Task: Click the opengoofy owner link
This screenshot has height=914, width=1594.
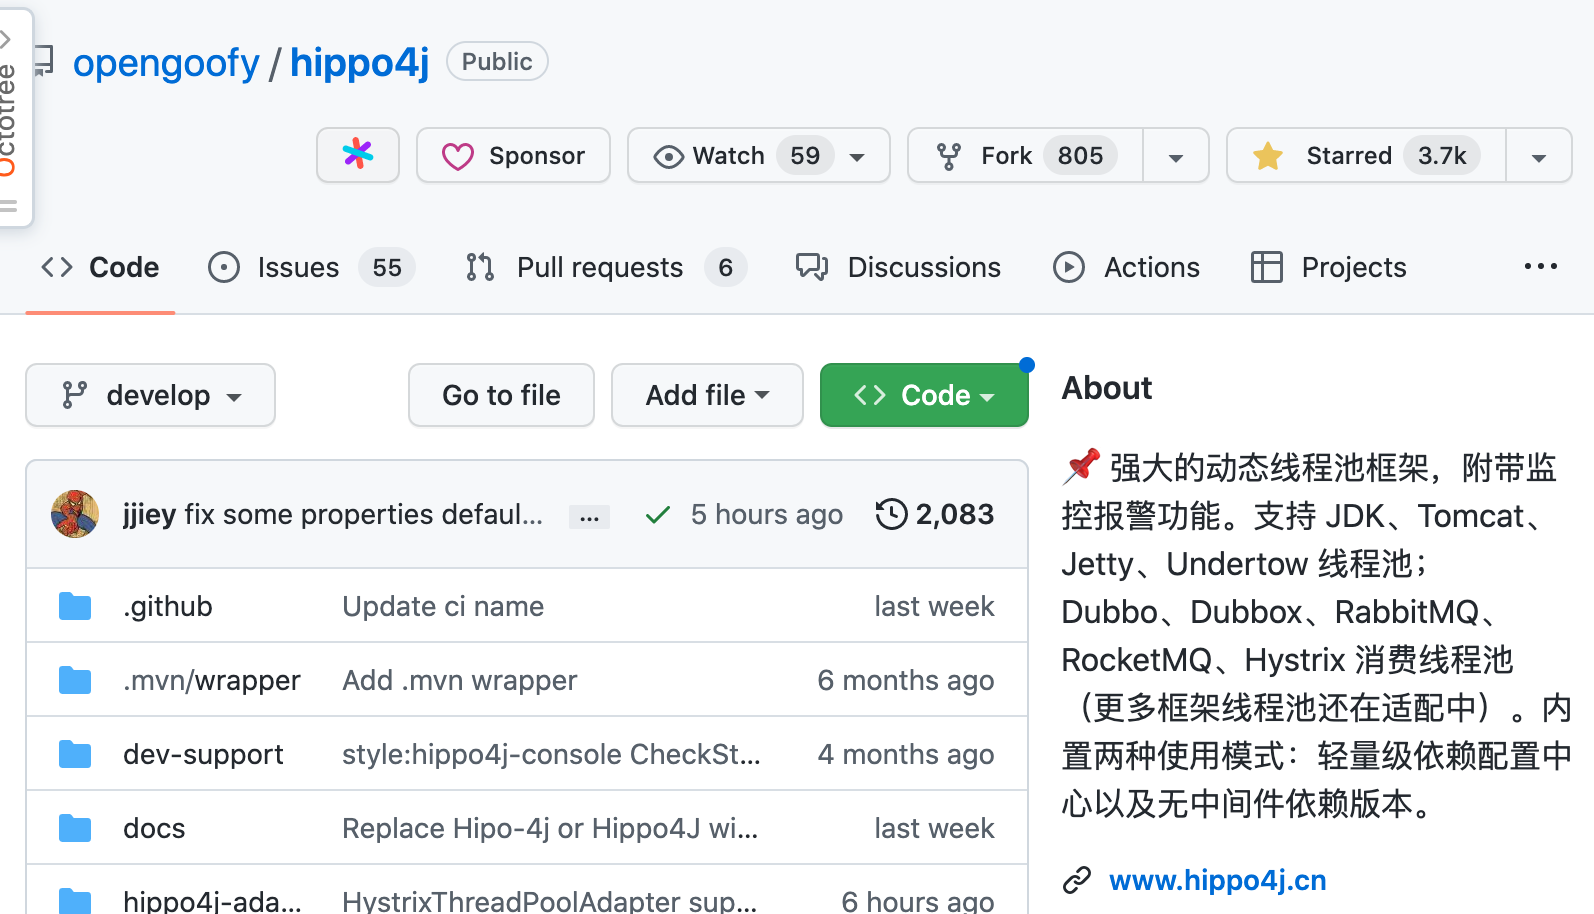Action: coord(166,63)
